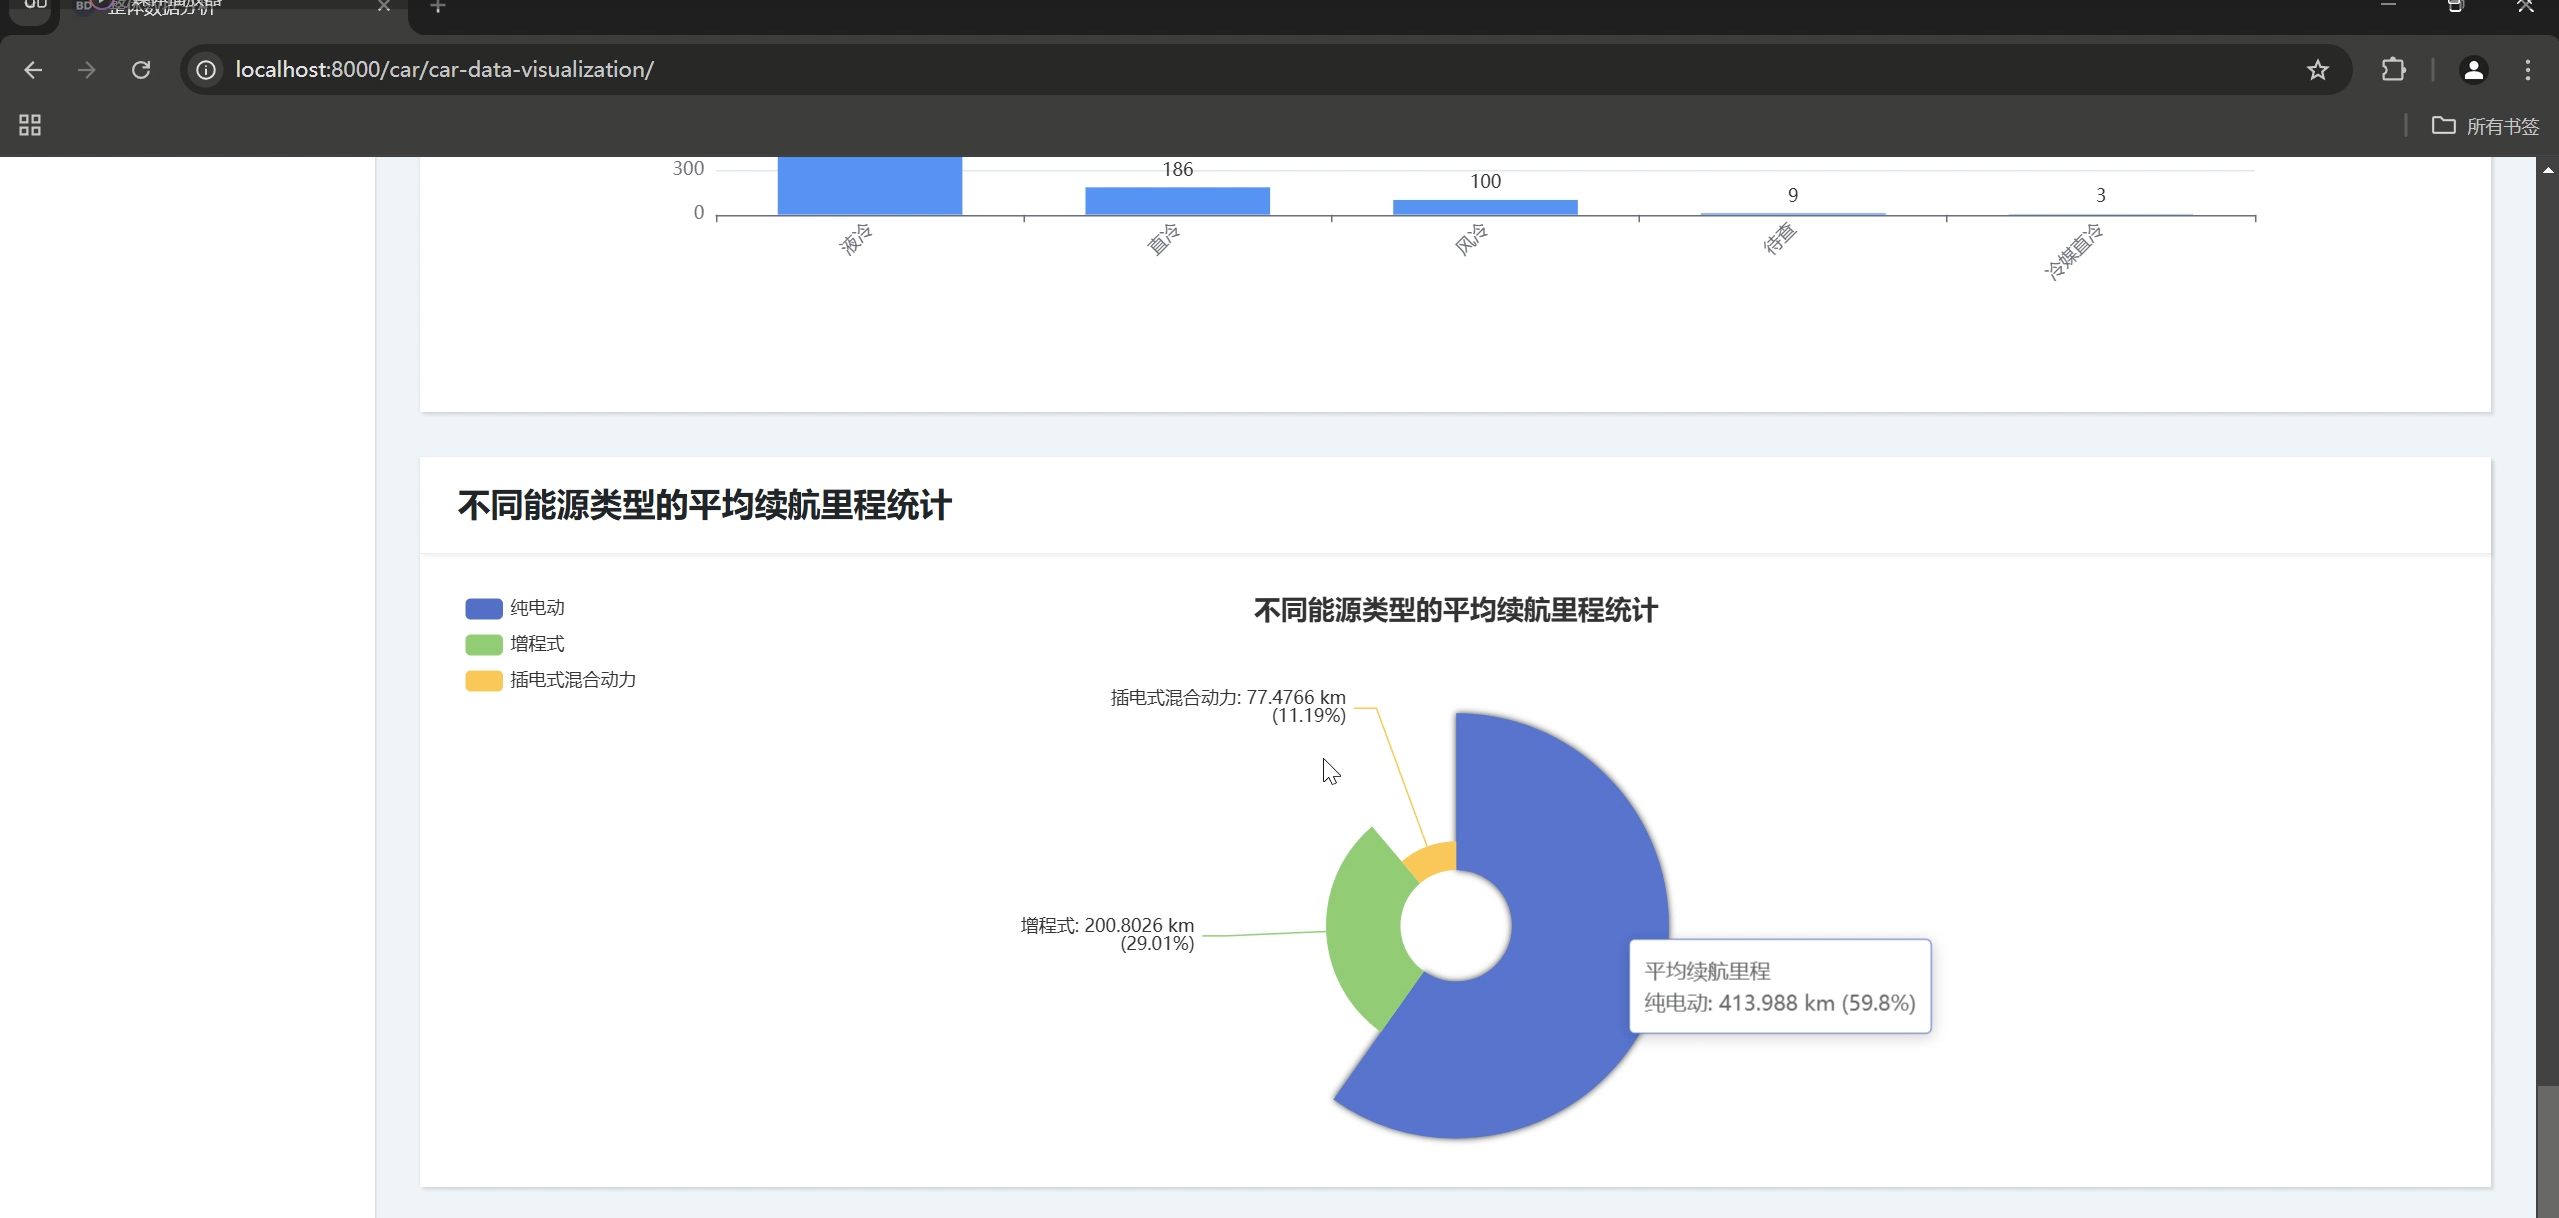The height and width of the screenshot is (1218, 2559).
Task: Click the green 增程式 pie slice
Action: tap(1365, 930)
